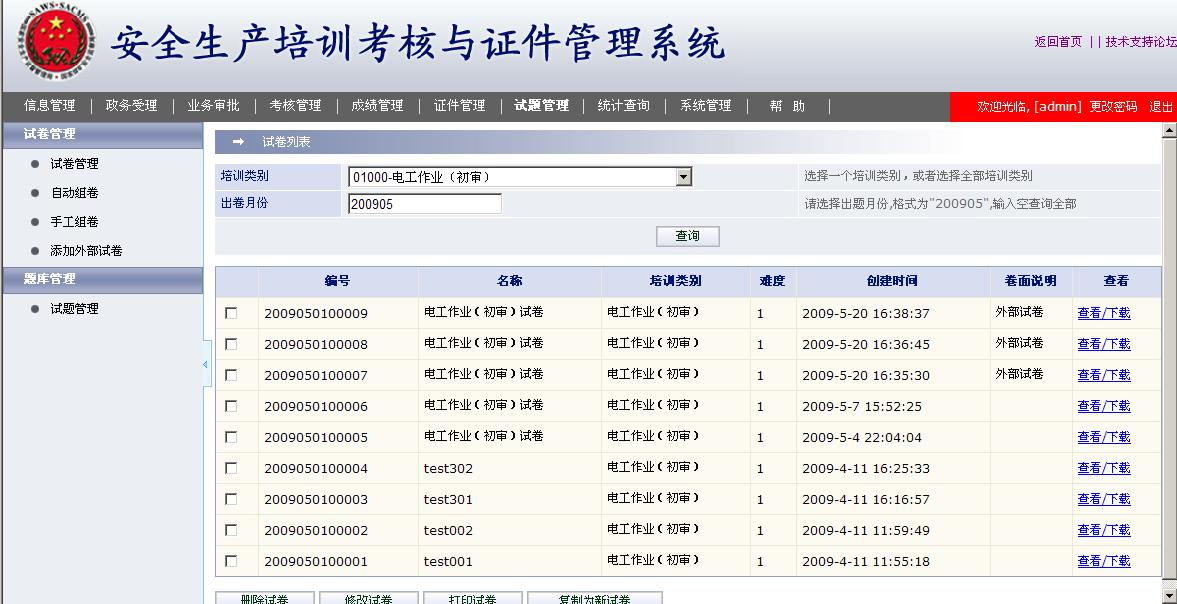The image size is (1177, 604).
Task: Open the 帮助 menu
Action: pyautogui.click(x=787, y=106)
